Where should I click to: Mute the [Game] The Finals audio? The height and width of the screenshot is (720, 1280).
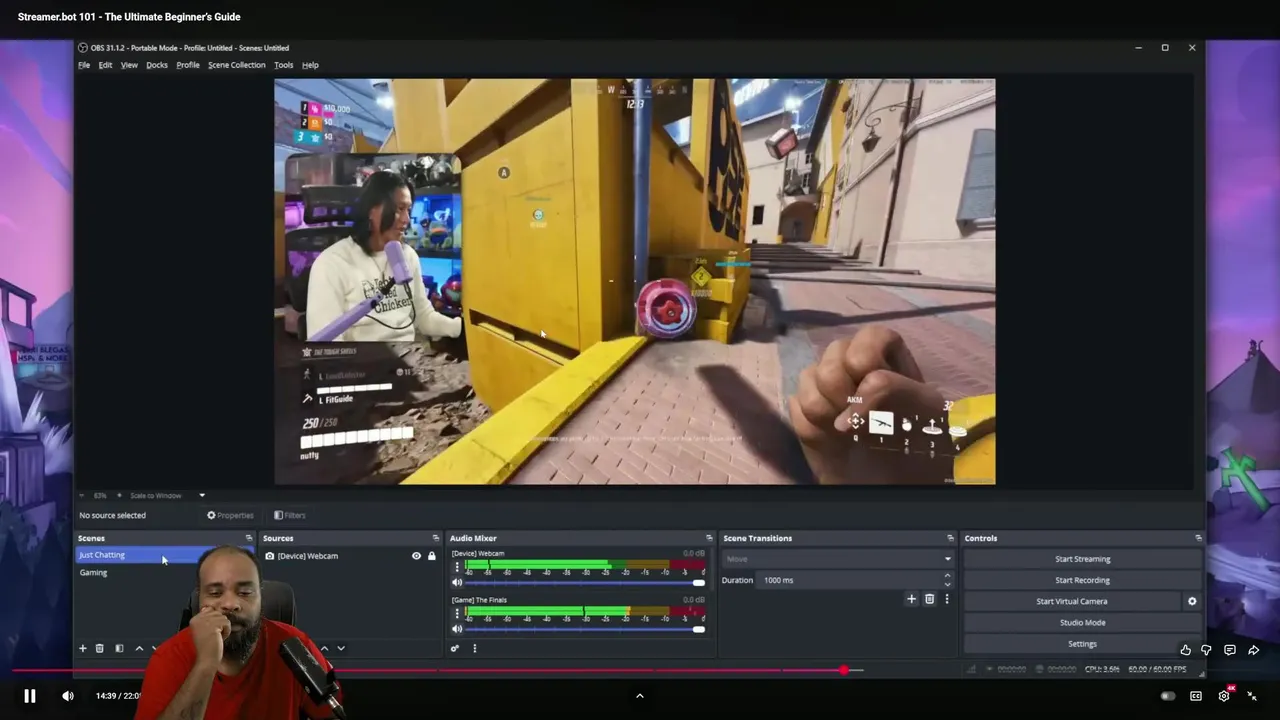coord(457,629)
